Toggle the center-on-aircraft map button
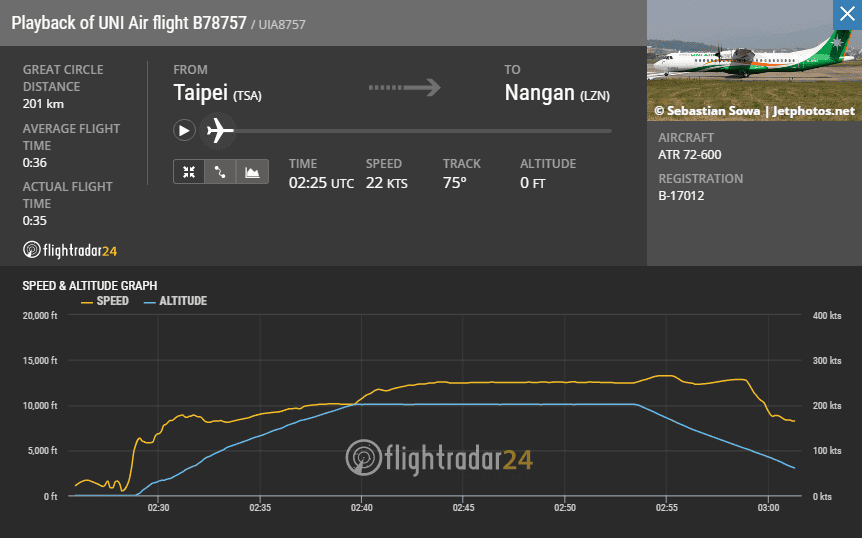The image size is (862, 538). (188, 172)
